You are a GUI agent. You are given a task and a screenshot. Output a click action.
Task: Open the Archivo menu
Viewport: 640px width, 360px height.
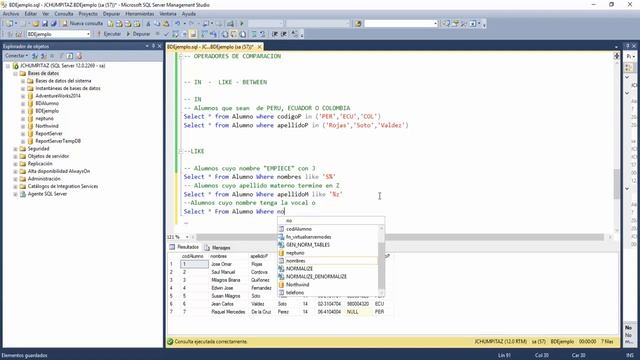click(11, 13)
